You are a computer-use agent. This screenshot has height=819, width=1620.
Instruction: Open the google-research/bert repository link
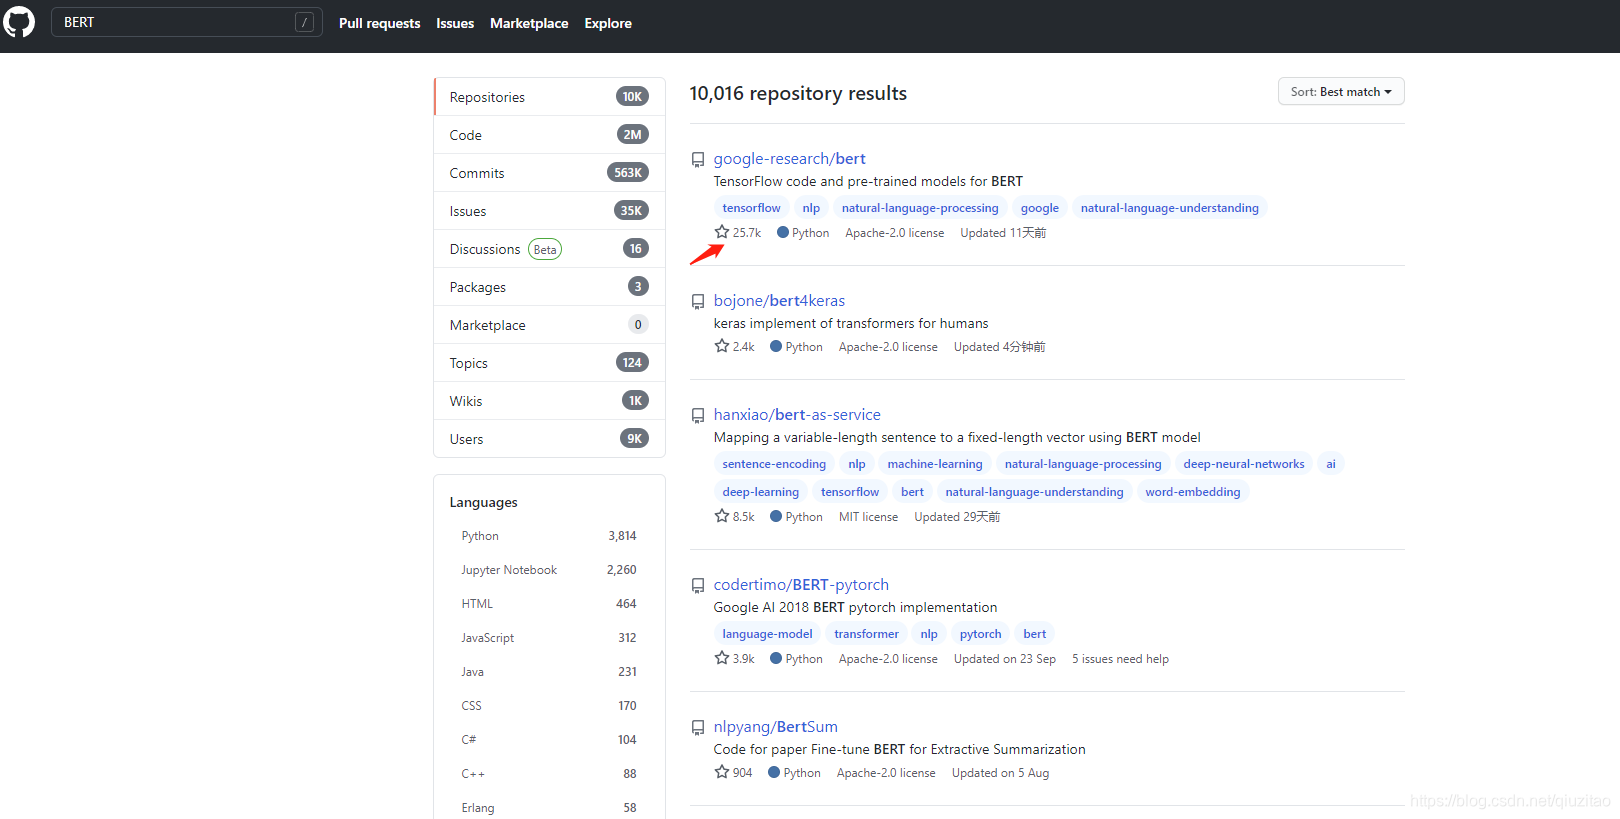[789, 159]
